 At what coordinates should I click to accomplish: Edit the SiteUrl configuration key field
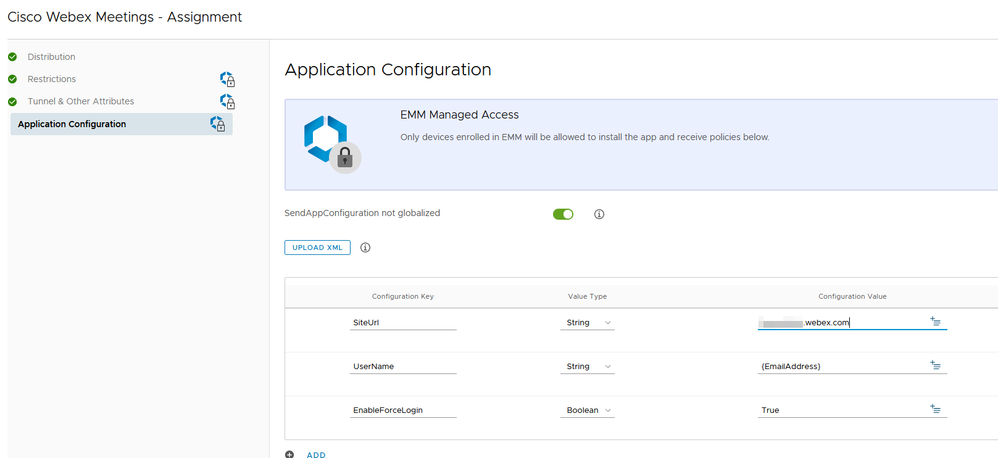click(403, 323)
